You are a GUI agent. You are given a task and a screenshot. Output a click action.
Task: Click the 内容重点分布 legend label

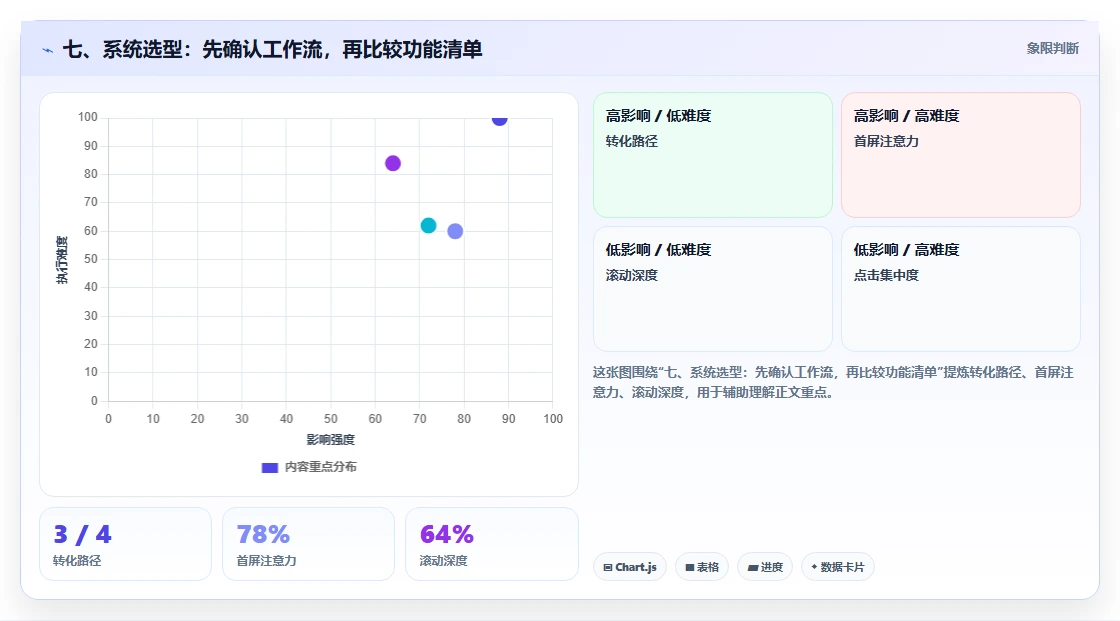320,467
